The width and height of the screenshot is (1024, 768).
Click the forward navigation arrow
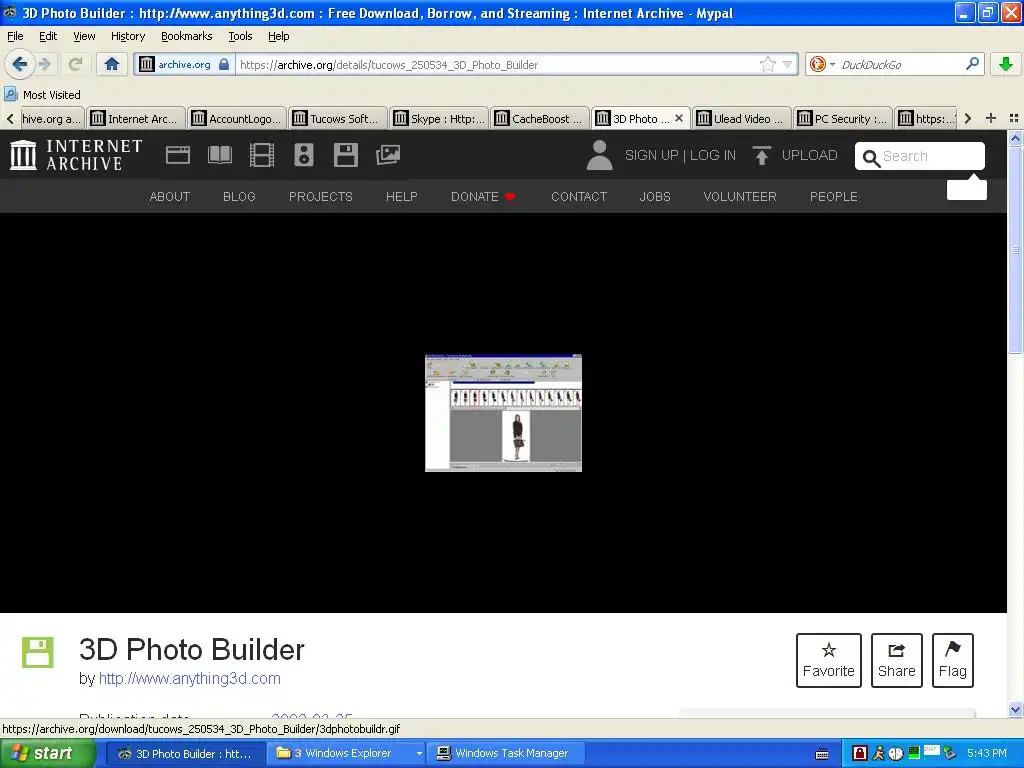(44, 64)
